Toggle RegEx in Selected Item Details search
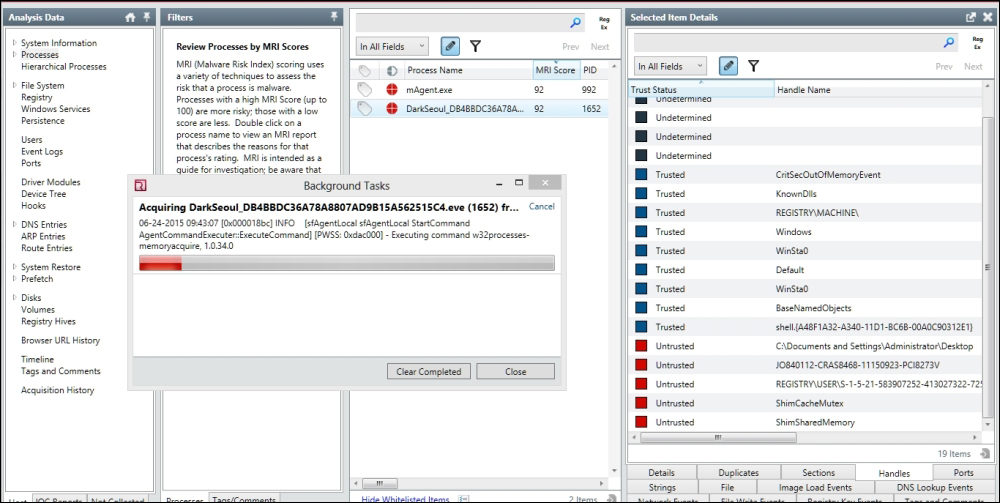Screen dimensions: 1000x503 click(x=978, y=43)
